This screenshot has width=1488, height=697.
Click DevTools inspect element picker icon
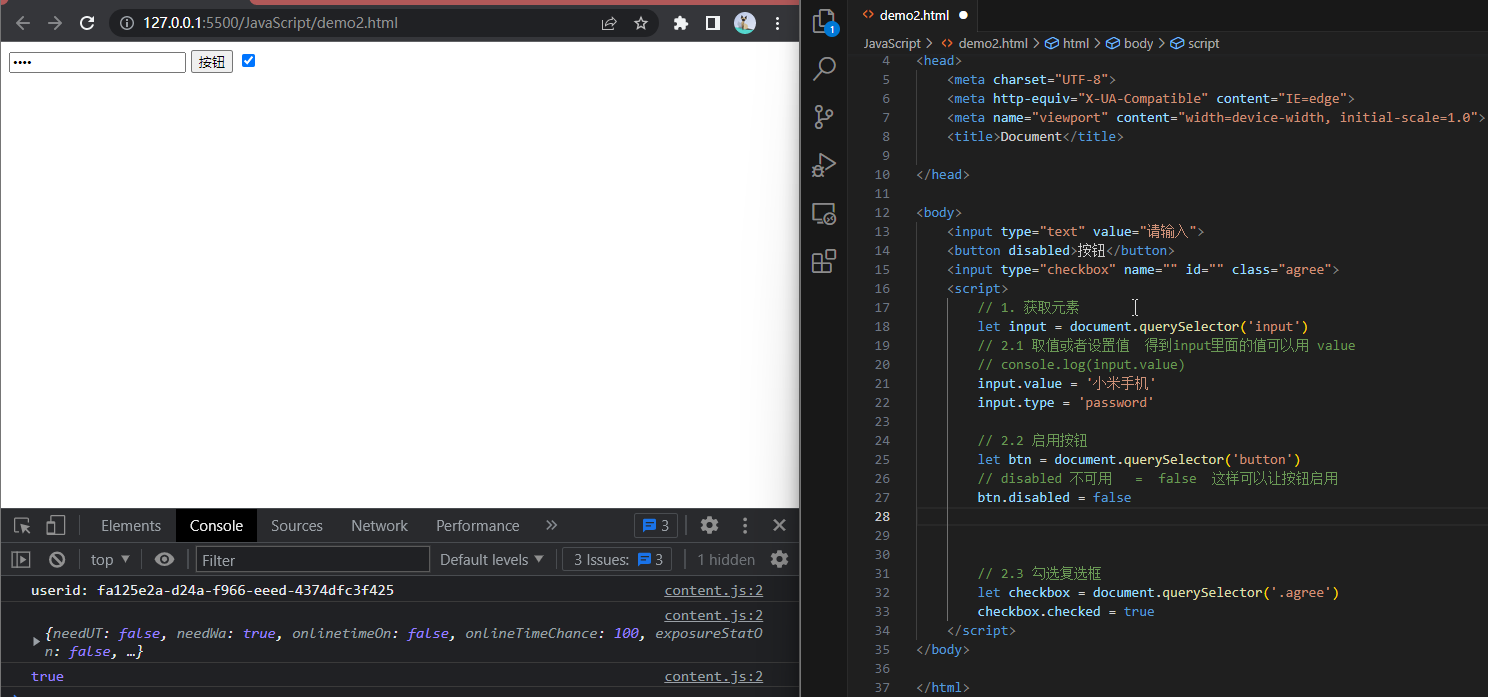pyautogui.click(x=22, y=525)
